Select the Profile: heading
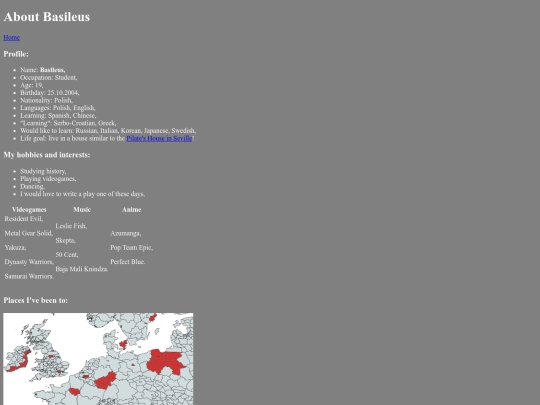Image resolution: width=540 pixels, height=405 pixels. (16, 54)
